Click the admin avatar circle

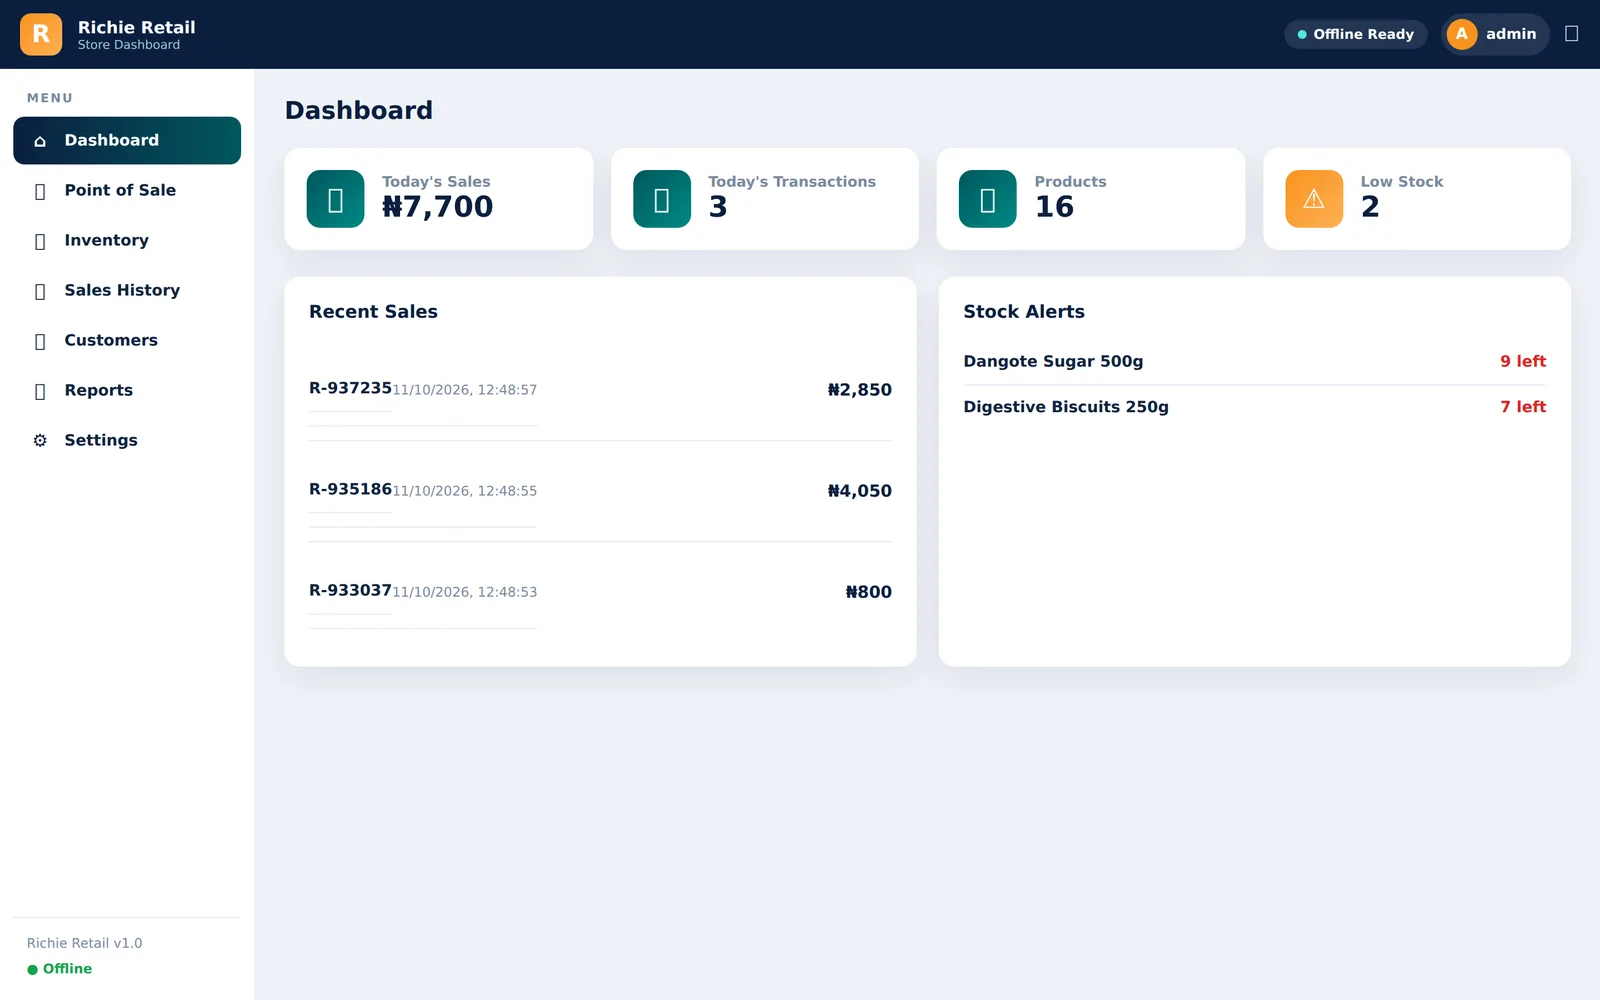pos(1462,34)
